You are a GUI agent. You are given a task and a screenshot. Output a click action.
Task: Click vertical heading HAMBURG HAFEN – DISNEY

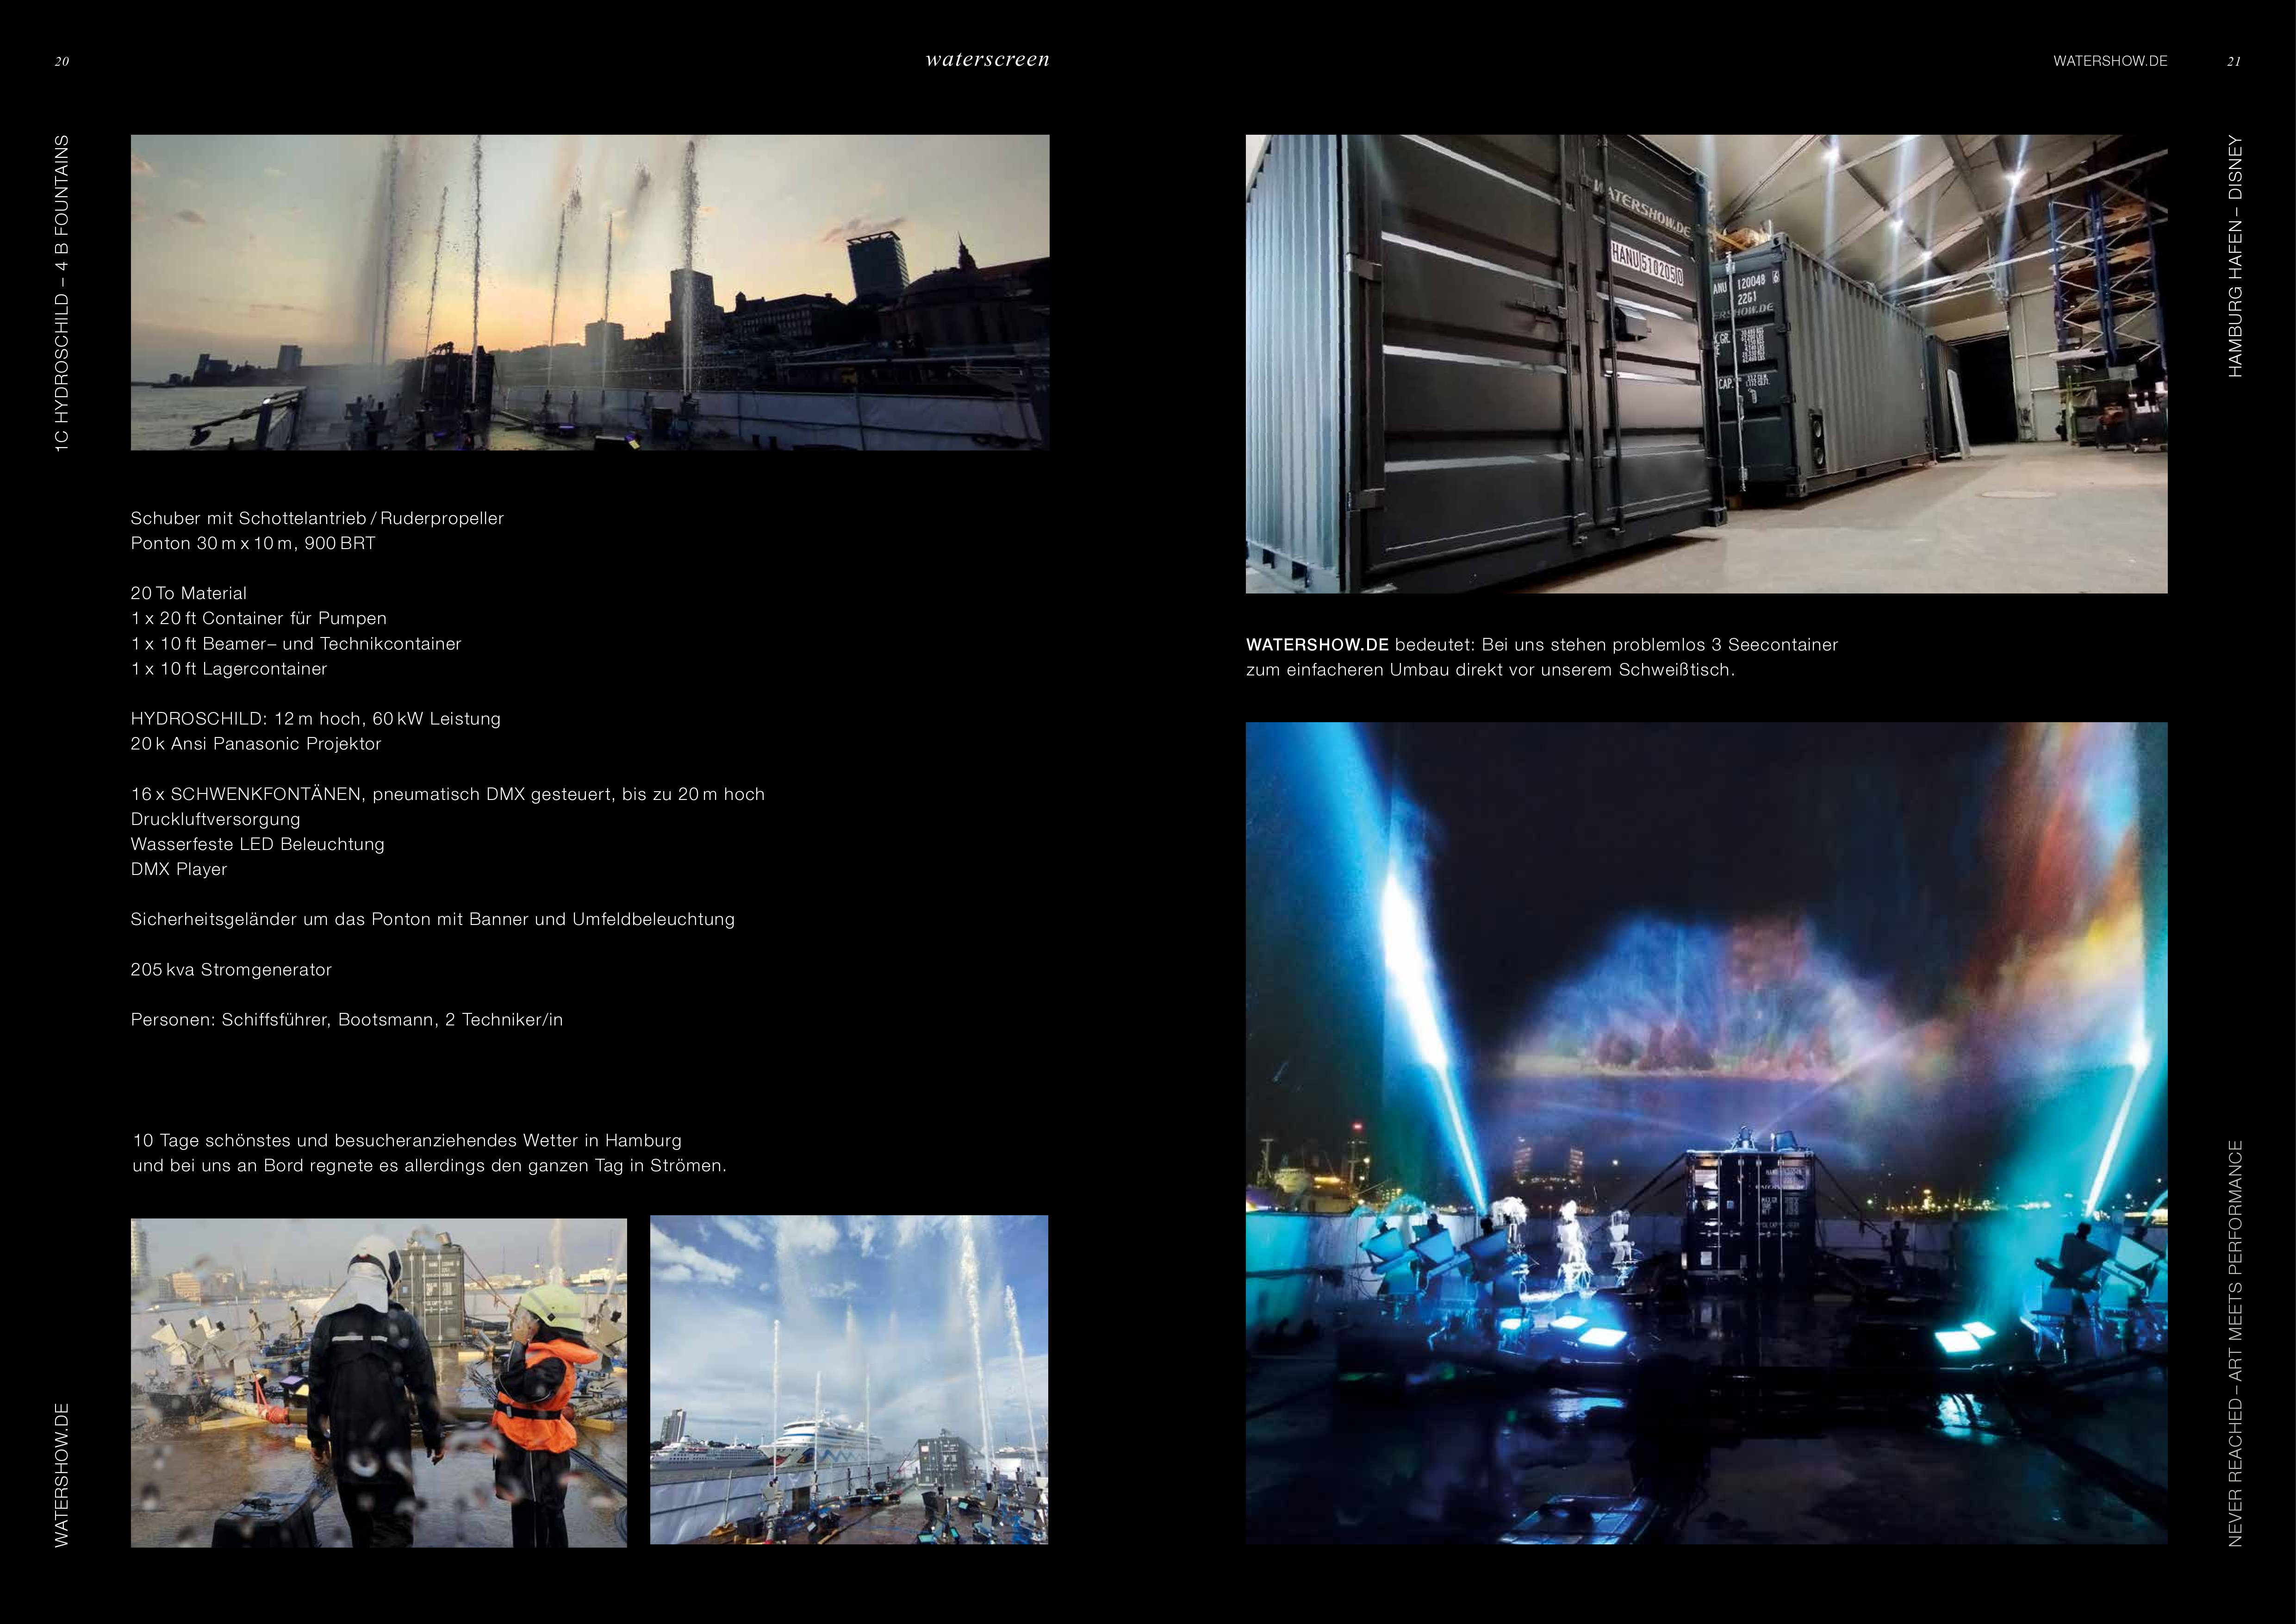click(2235, 256)
